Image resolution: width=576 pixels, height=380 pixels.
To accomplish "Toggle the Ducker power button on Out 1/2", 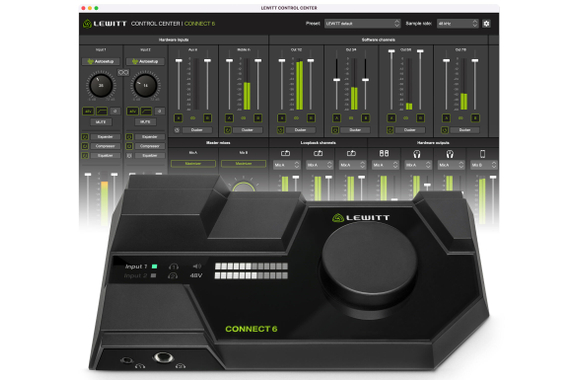I will click(280, 130).
